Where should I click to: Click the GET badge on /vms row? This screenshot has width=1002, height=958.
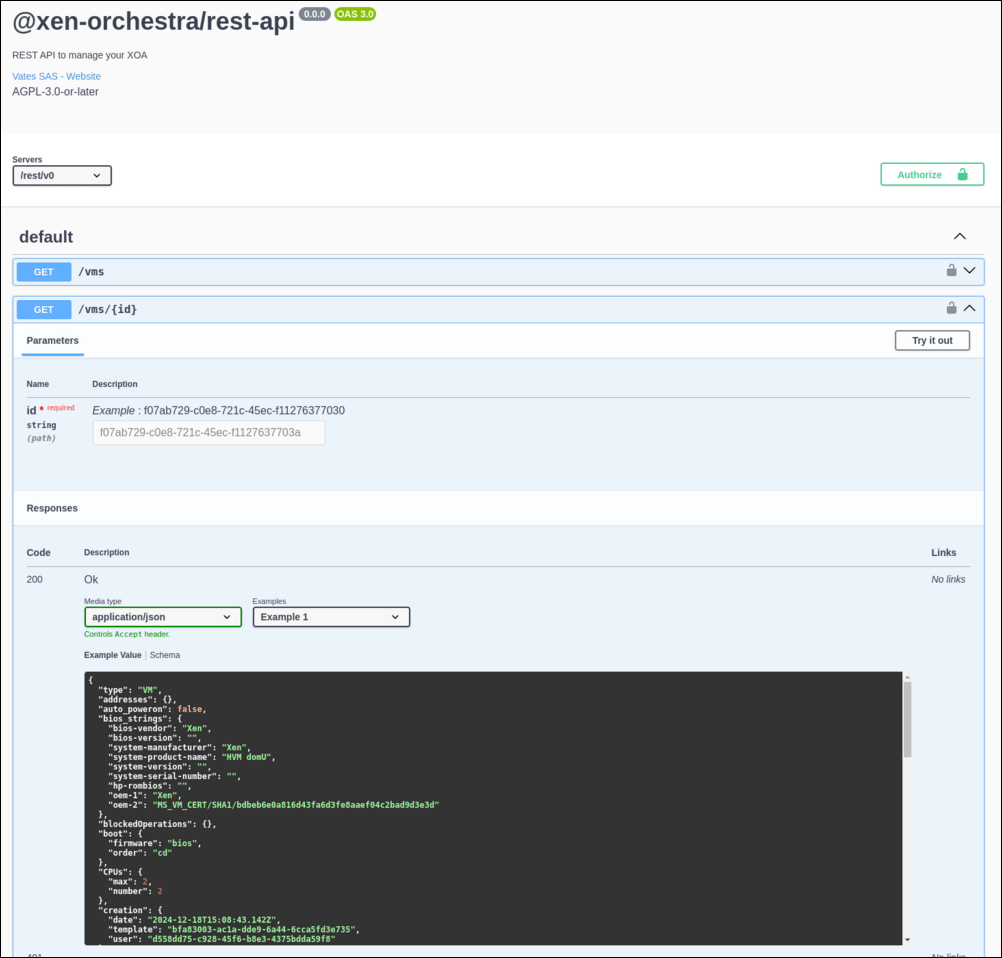coord(44,272)
